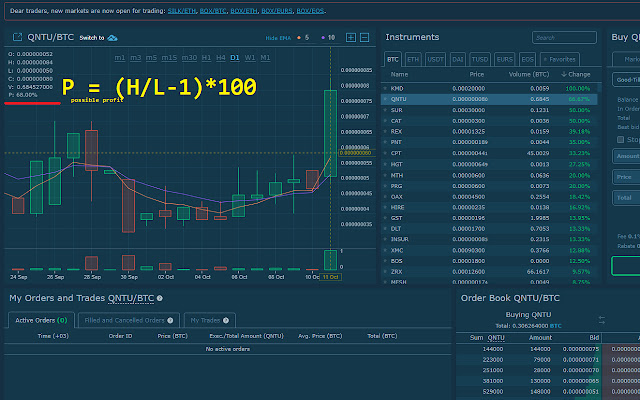Favorite the HIRE instrument star

click(385, 207)
